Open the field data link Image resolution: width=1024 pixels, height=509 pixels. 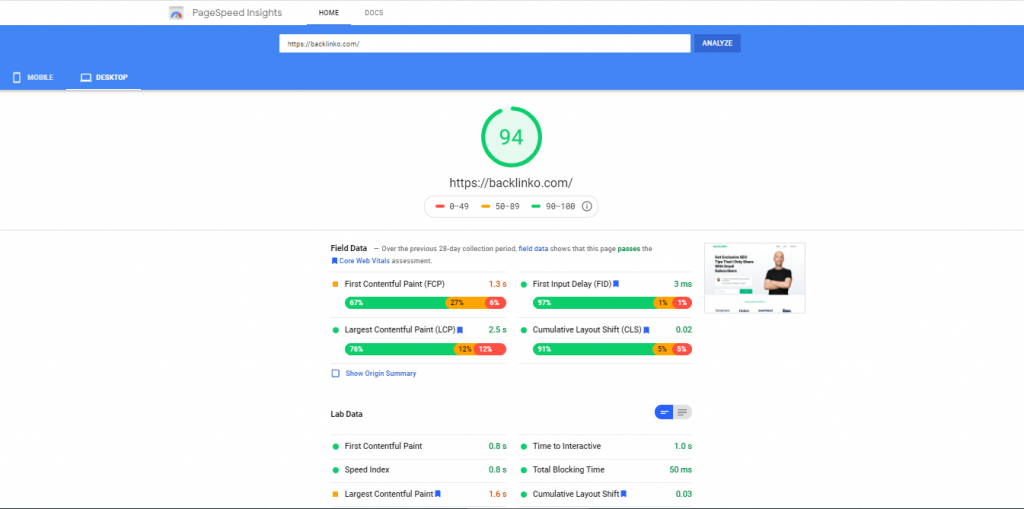533,249
